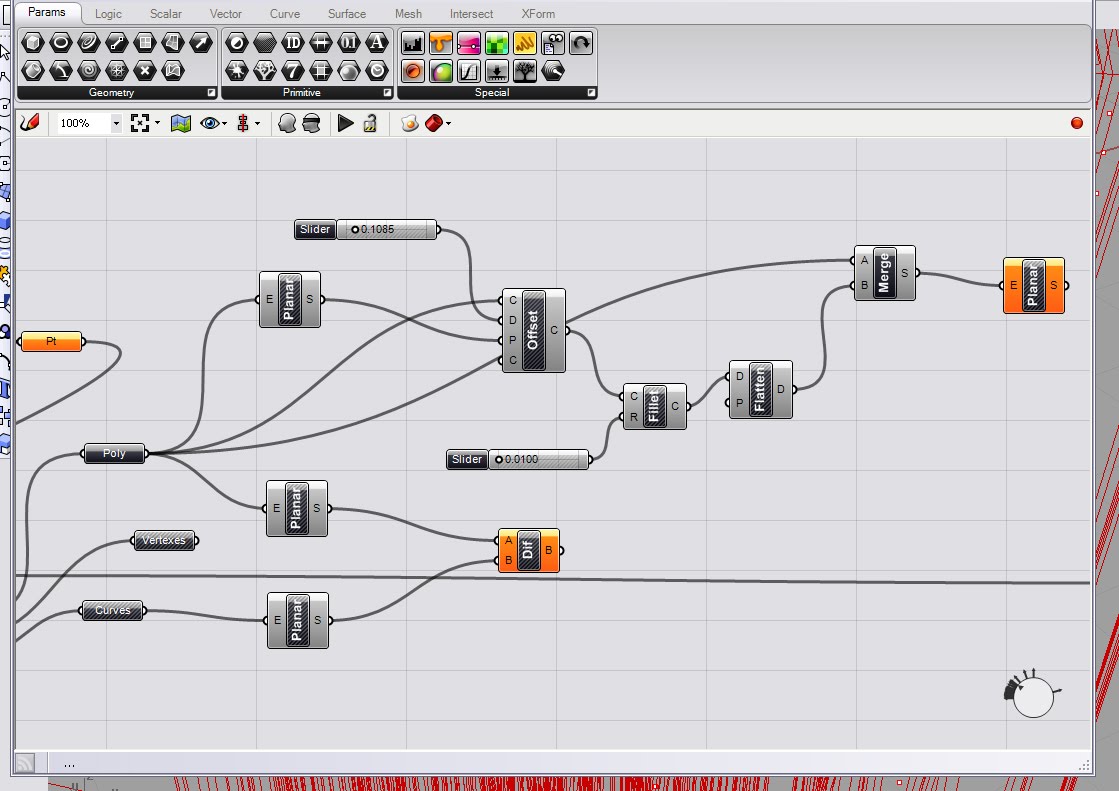This screenshot has height=791, width=1119.
Task: Open the named views map icon
Action: (x=181, y=124)
